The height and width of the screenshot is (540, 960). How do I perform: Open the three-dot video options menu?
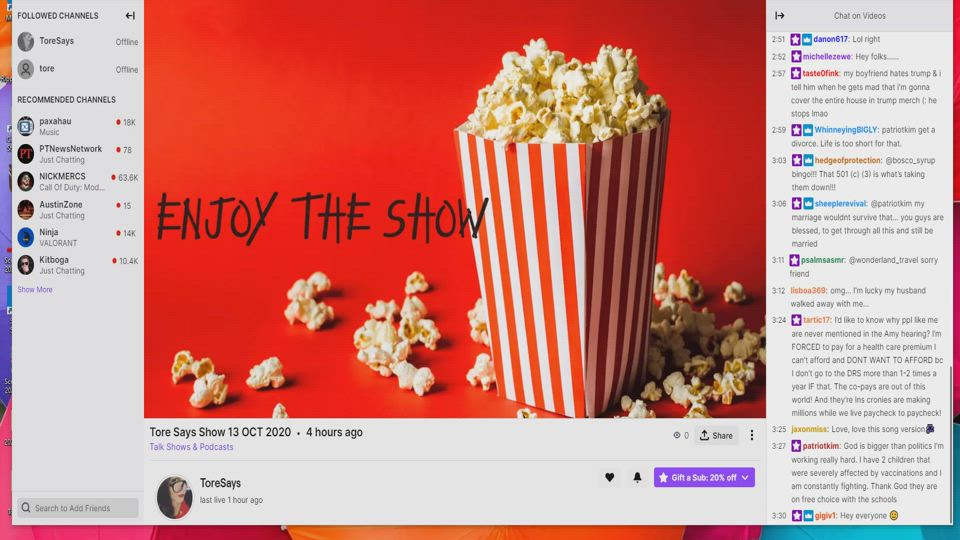[x=752, y=435]
